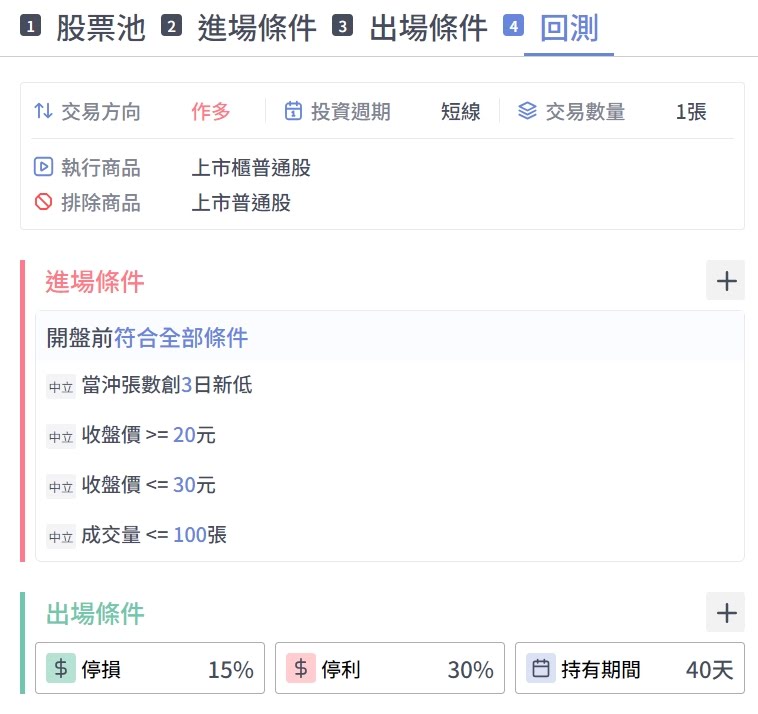Click the 排除商品 prohibited icon
758x714 pixels.
pyautogui.click(x=43, y=203)
